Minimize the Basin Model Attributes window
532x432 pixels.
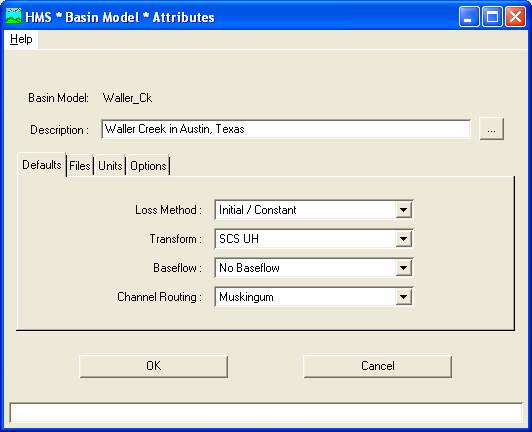click(x=469, y=16)
